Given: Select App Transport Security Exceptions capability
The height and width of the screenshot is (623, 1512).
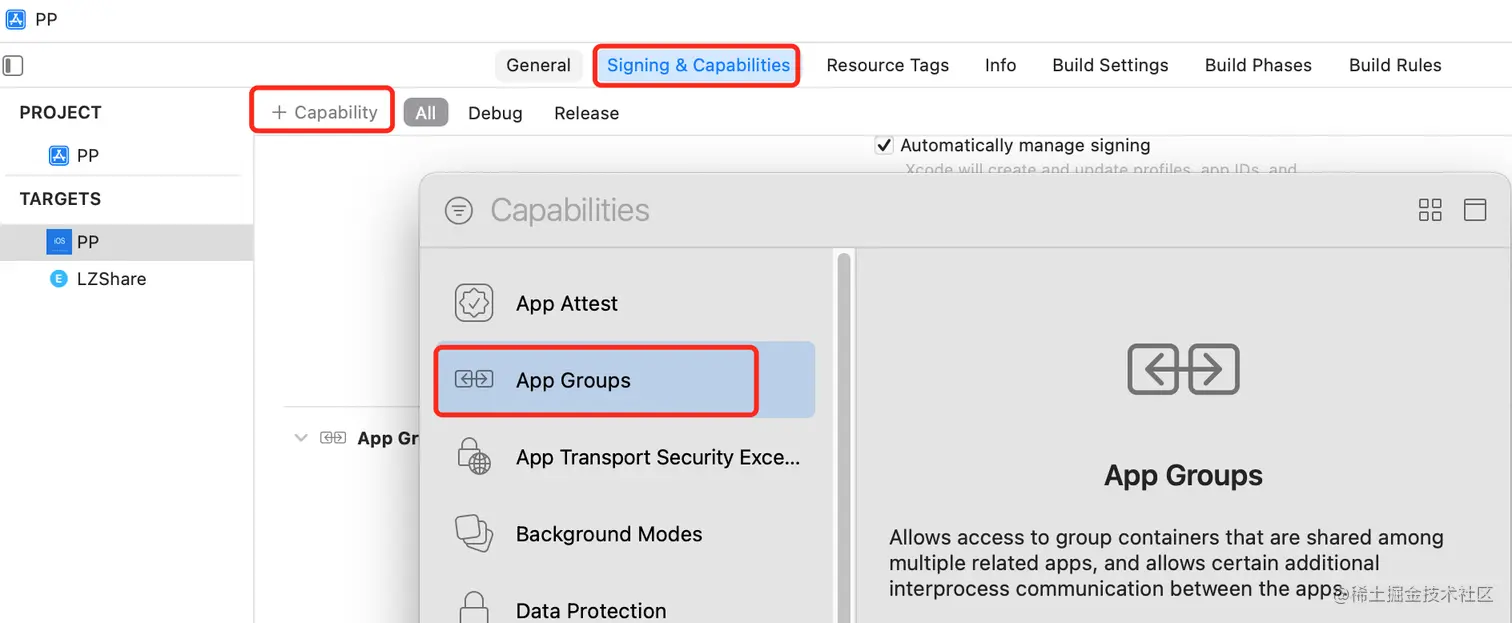Looking at the screenshot, I should (x=657, y=457).
